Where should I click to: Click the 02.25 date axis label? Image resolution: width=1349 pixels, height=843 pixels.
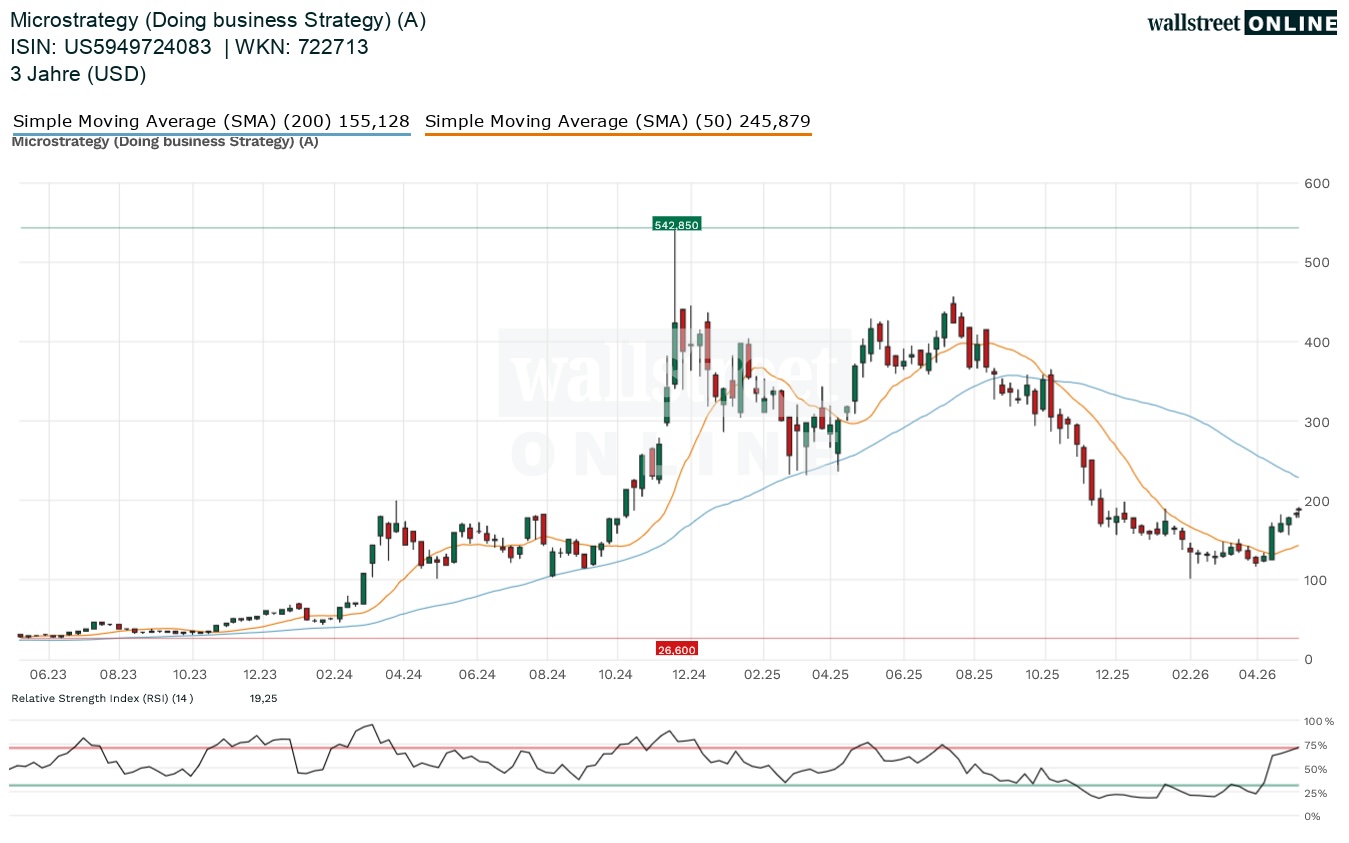pyautogui.click(x=761, y=675)
